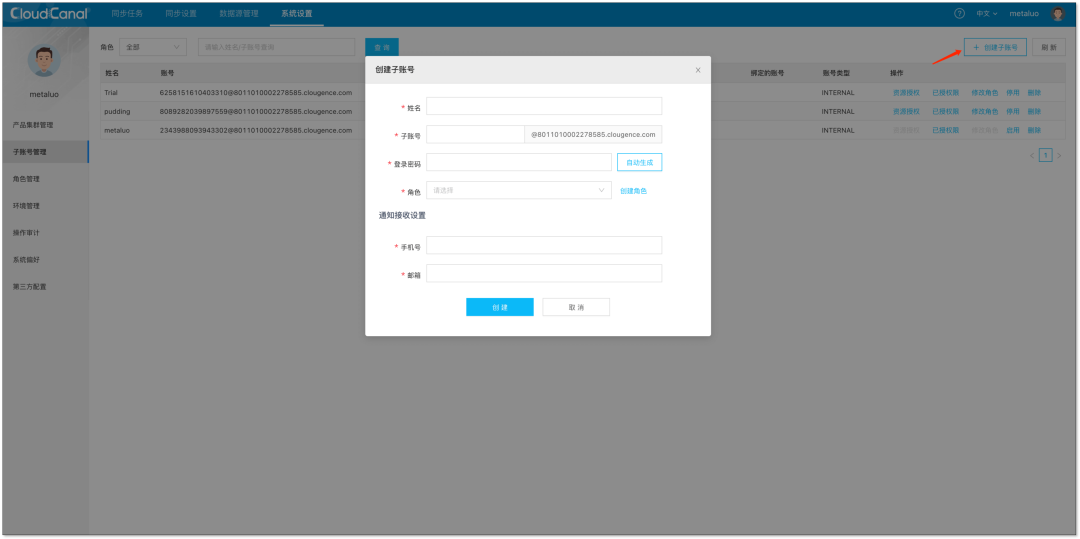Focus the 邮箱 input field

coord(544,273)
